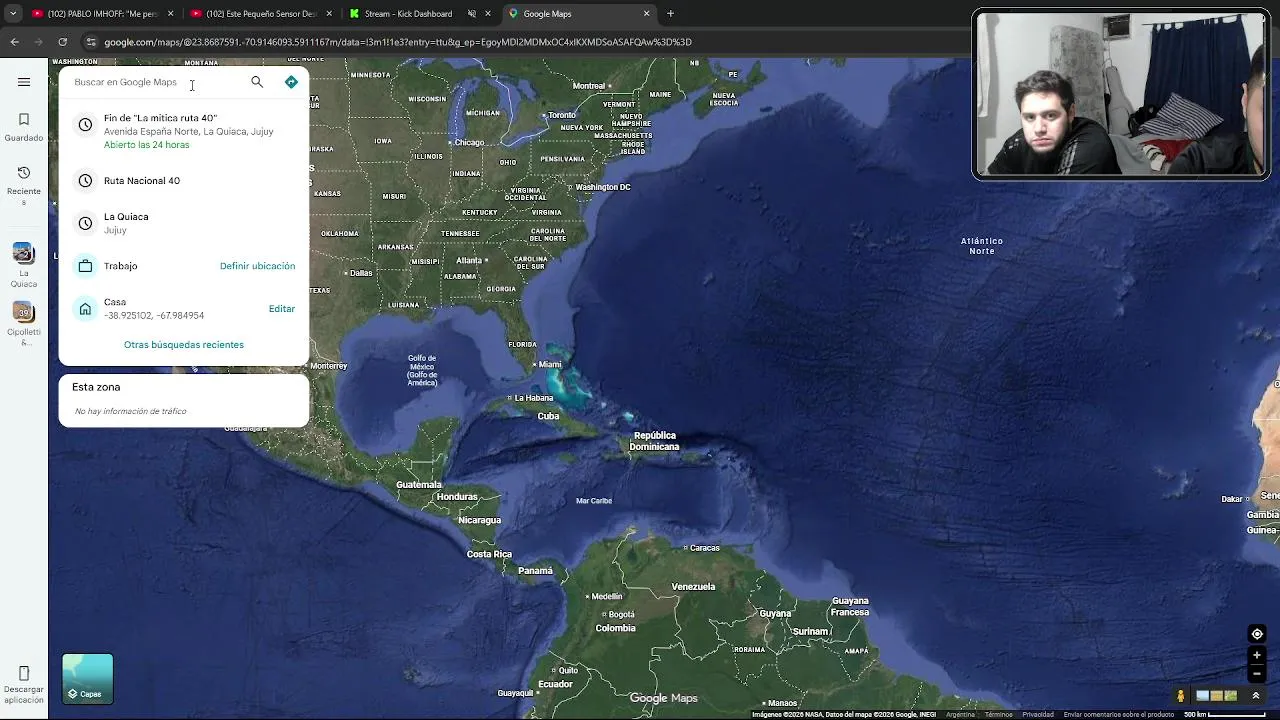
Task: Click the Mar Caribe label
Action: point(594,501)
